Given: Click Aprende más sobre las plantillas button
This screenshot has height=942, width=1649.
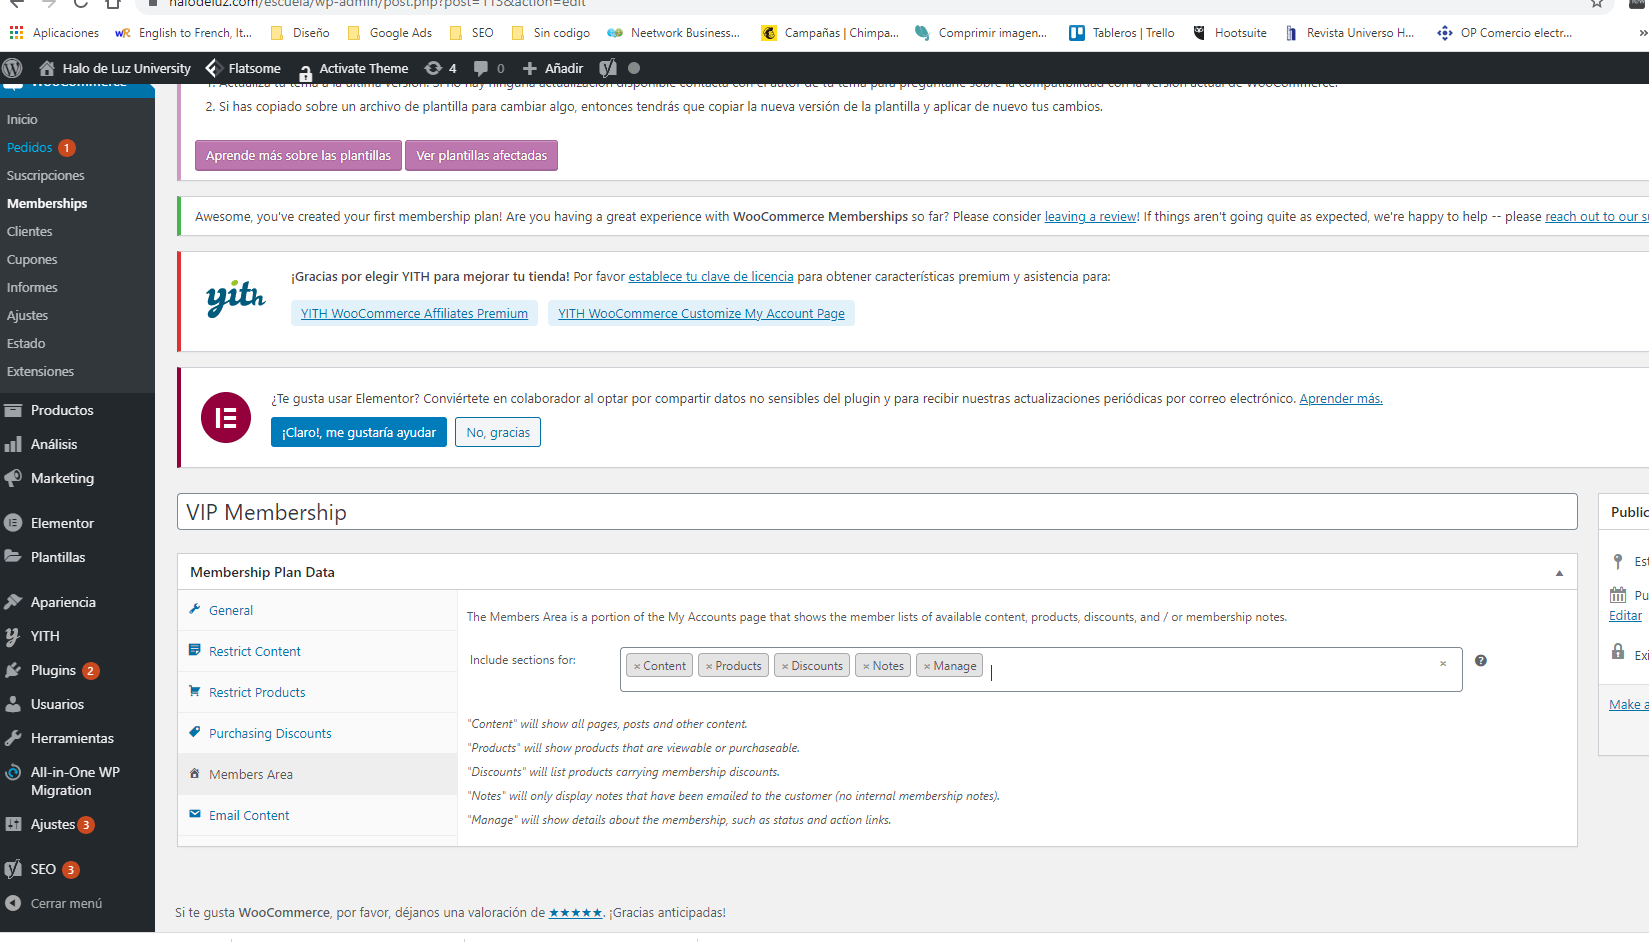Looking at the screenshot, I should pos(298,155).
